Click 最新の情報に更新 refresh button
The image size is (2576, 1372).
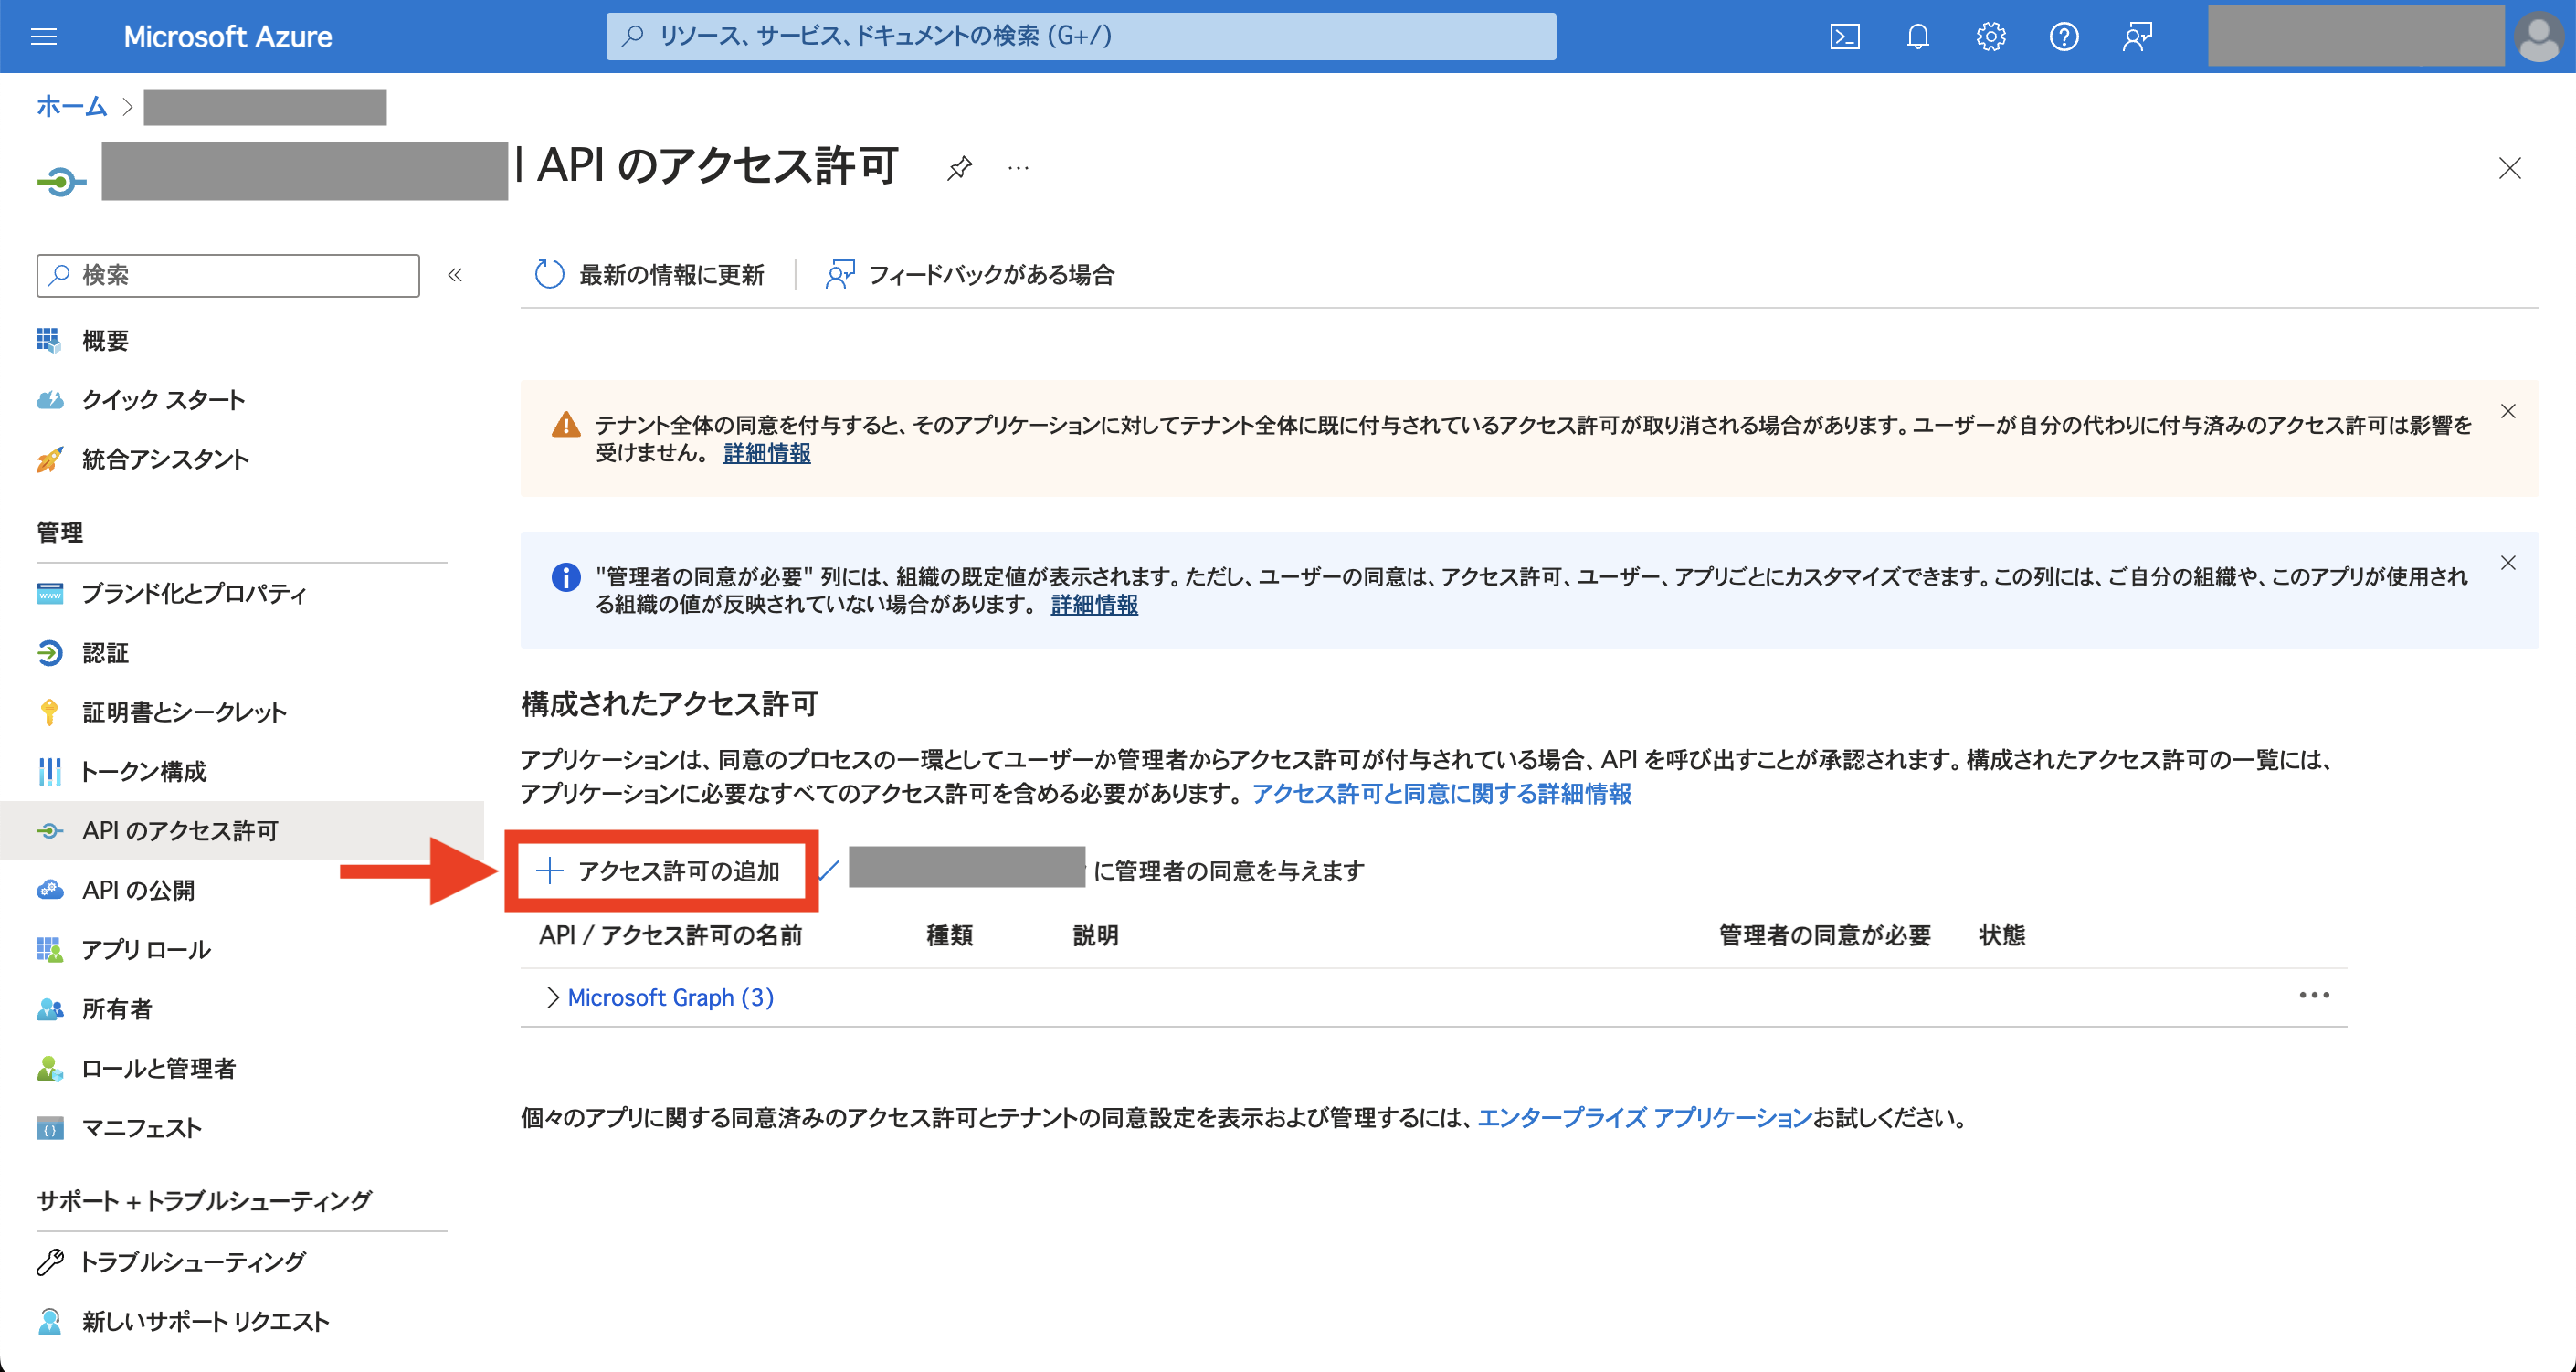649,274
